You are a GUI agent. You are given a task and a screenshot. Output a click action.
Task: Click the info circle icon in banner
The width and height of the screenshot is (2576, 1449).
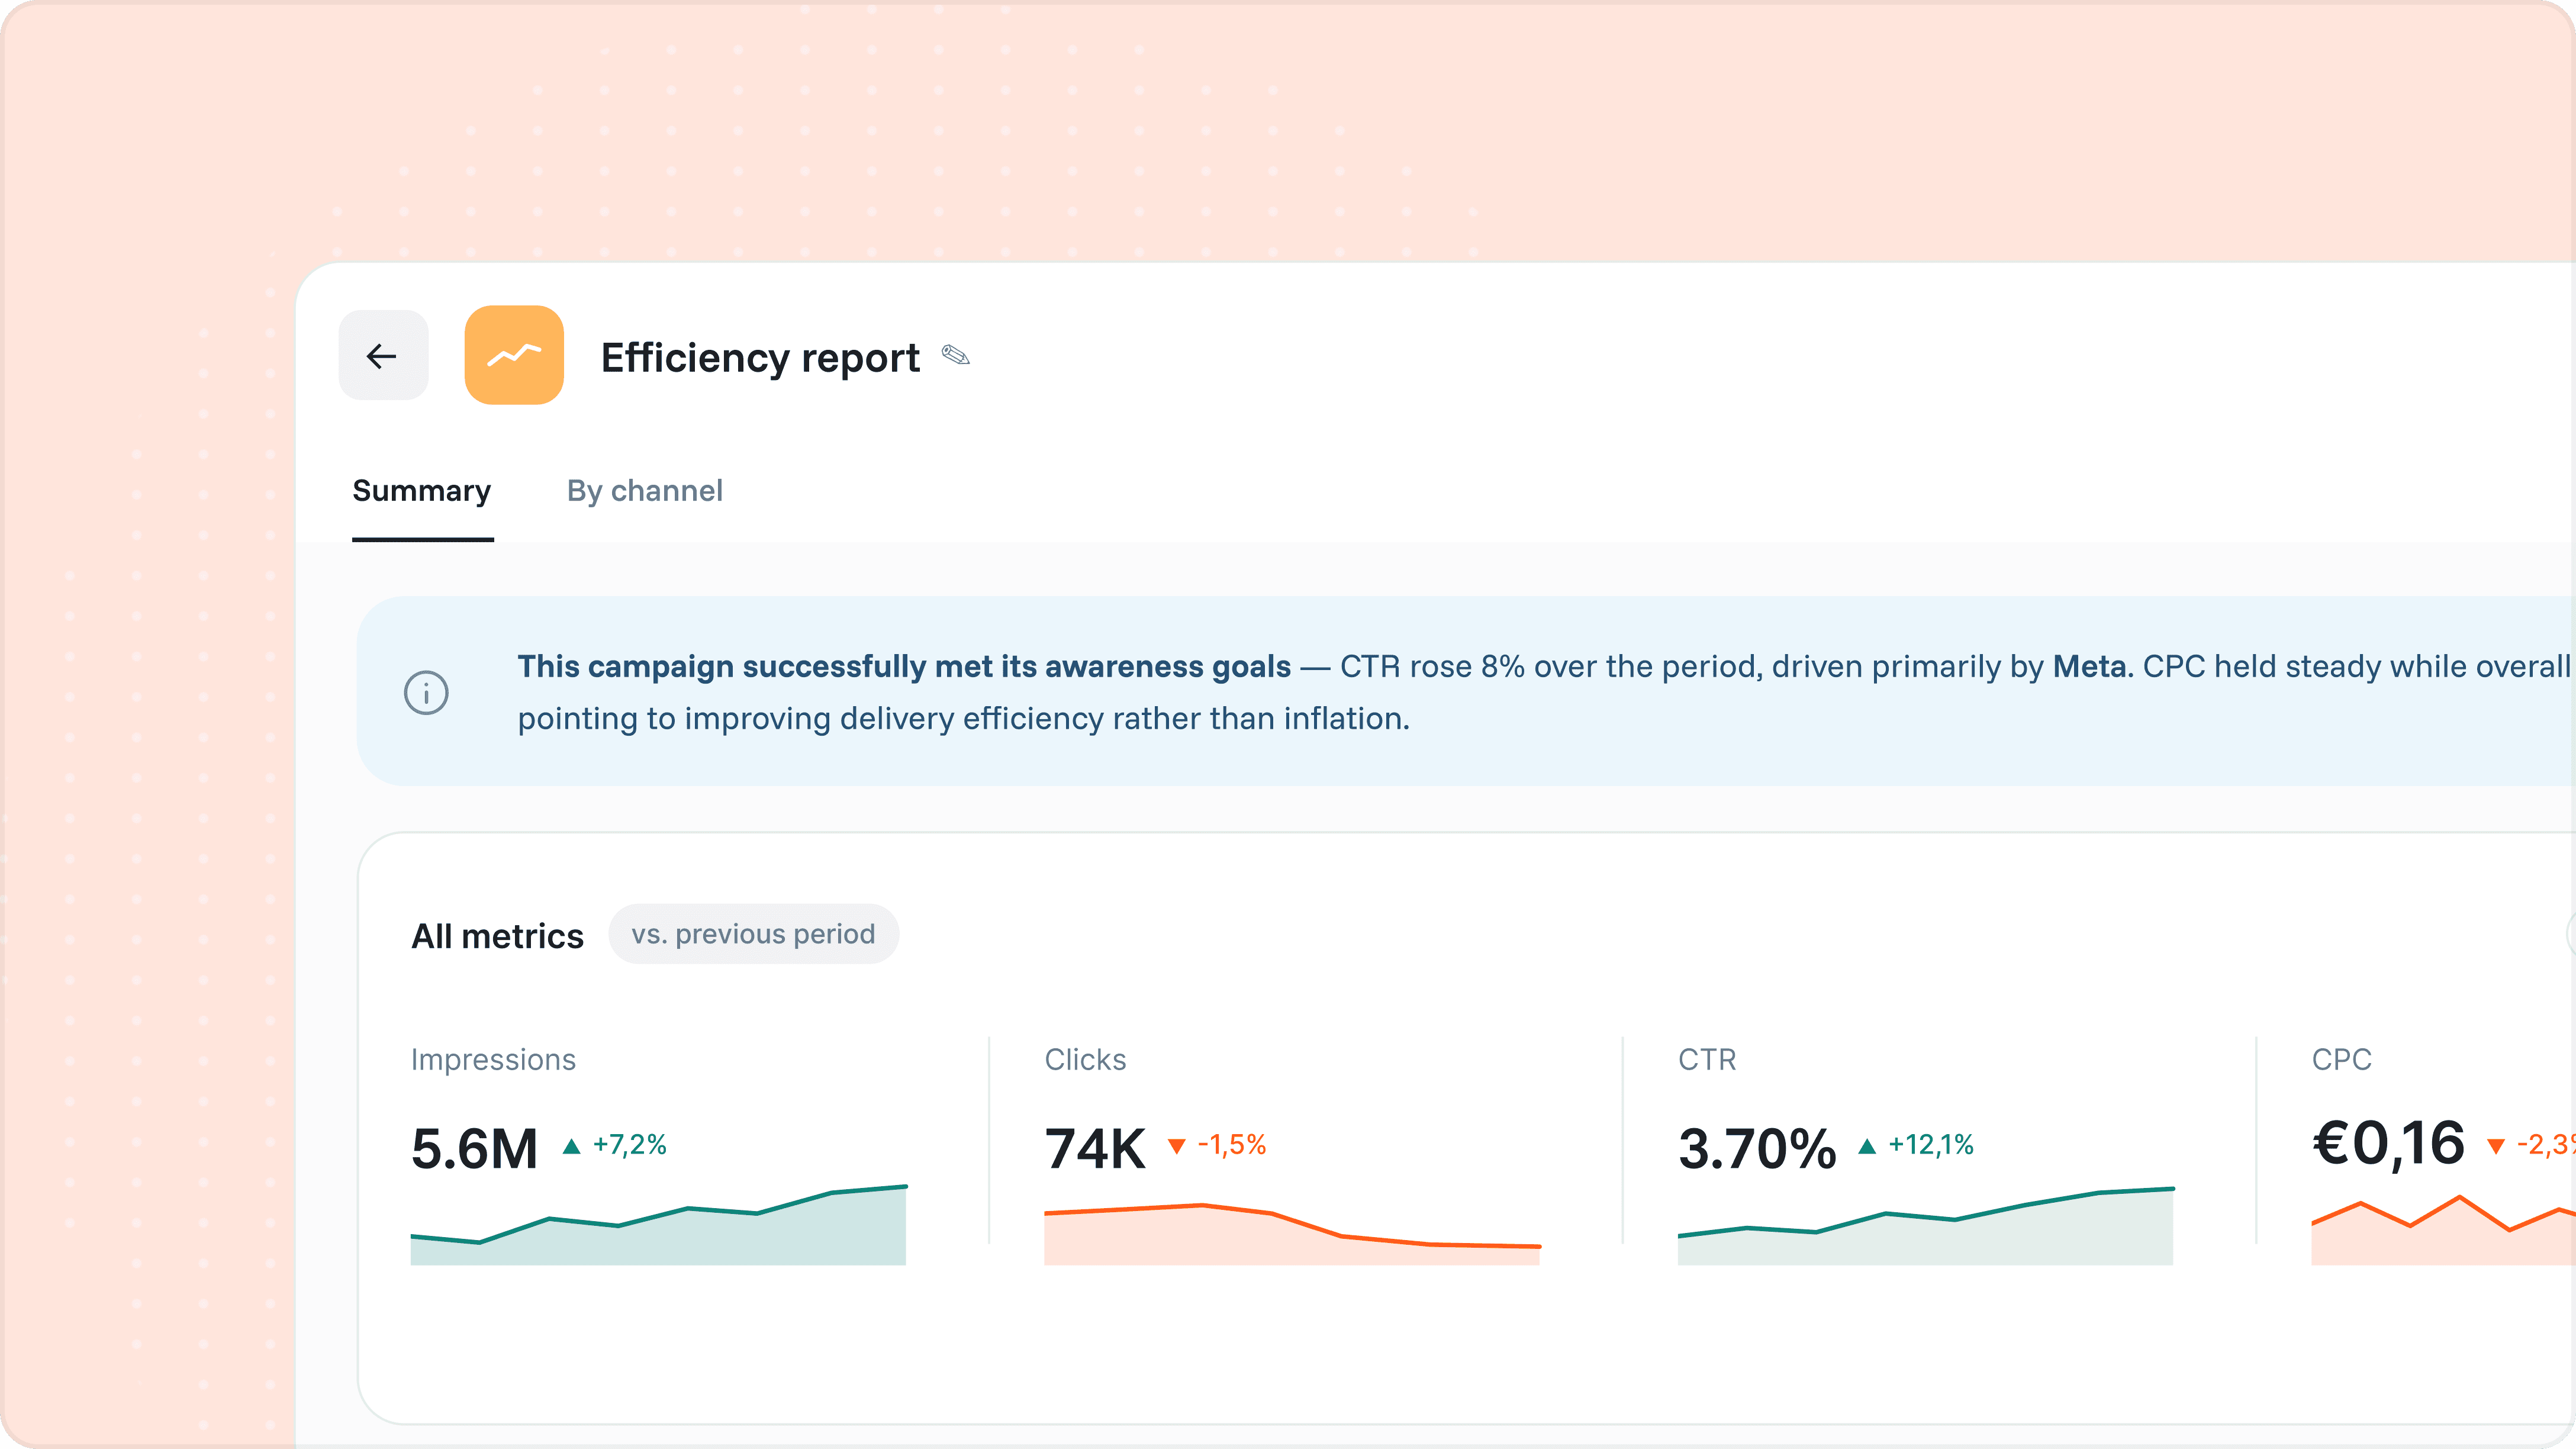(x=426, y=692)
